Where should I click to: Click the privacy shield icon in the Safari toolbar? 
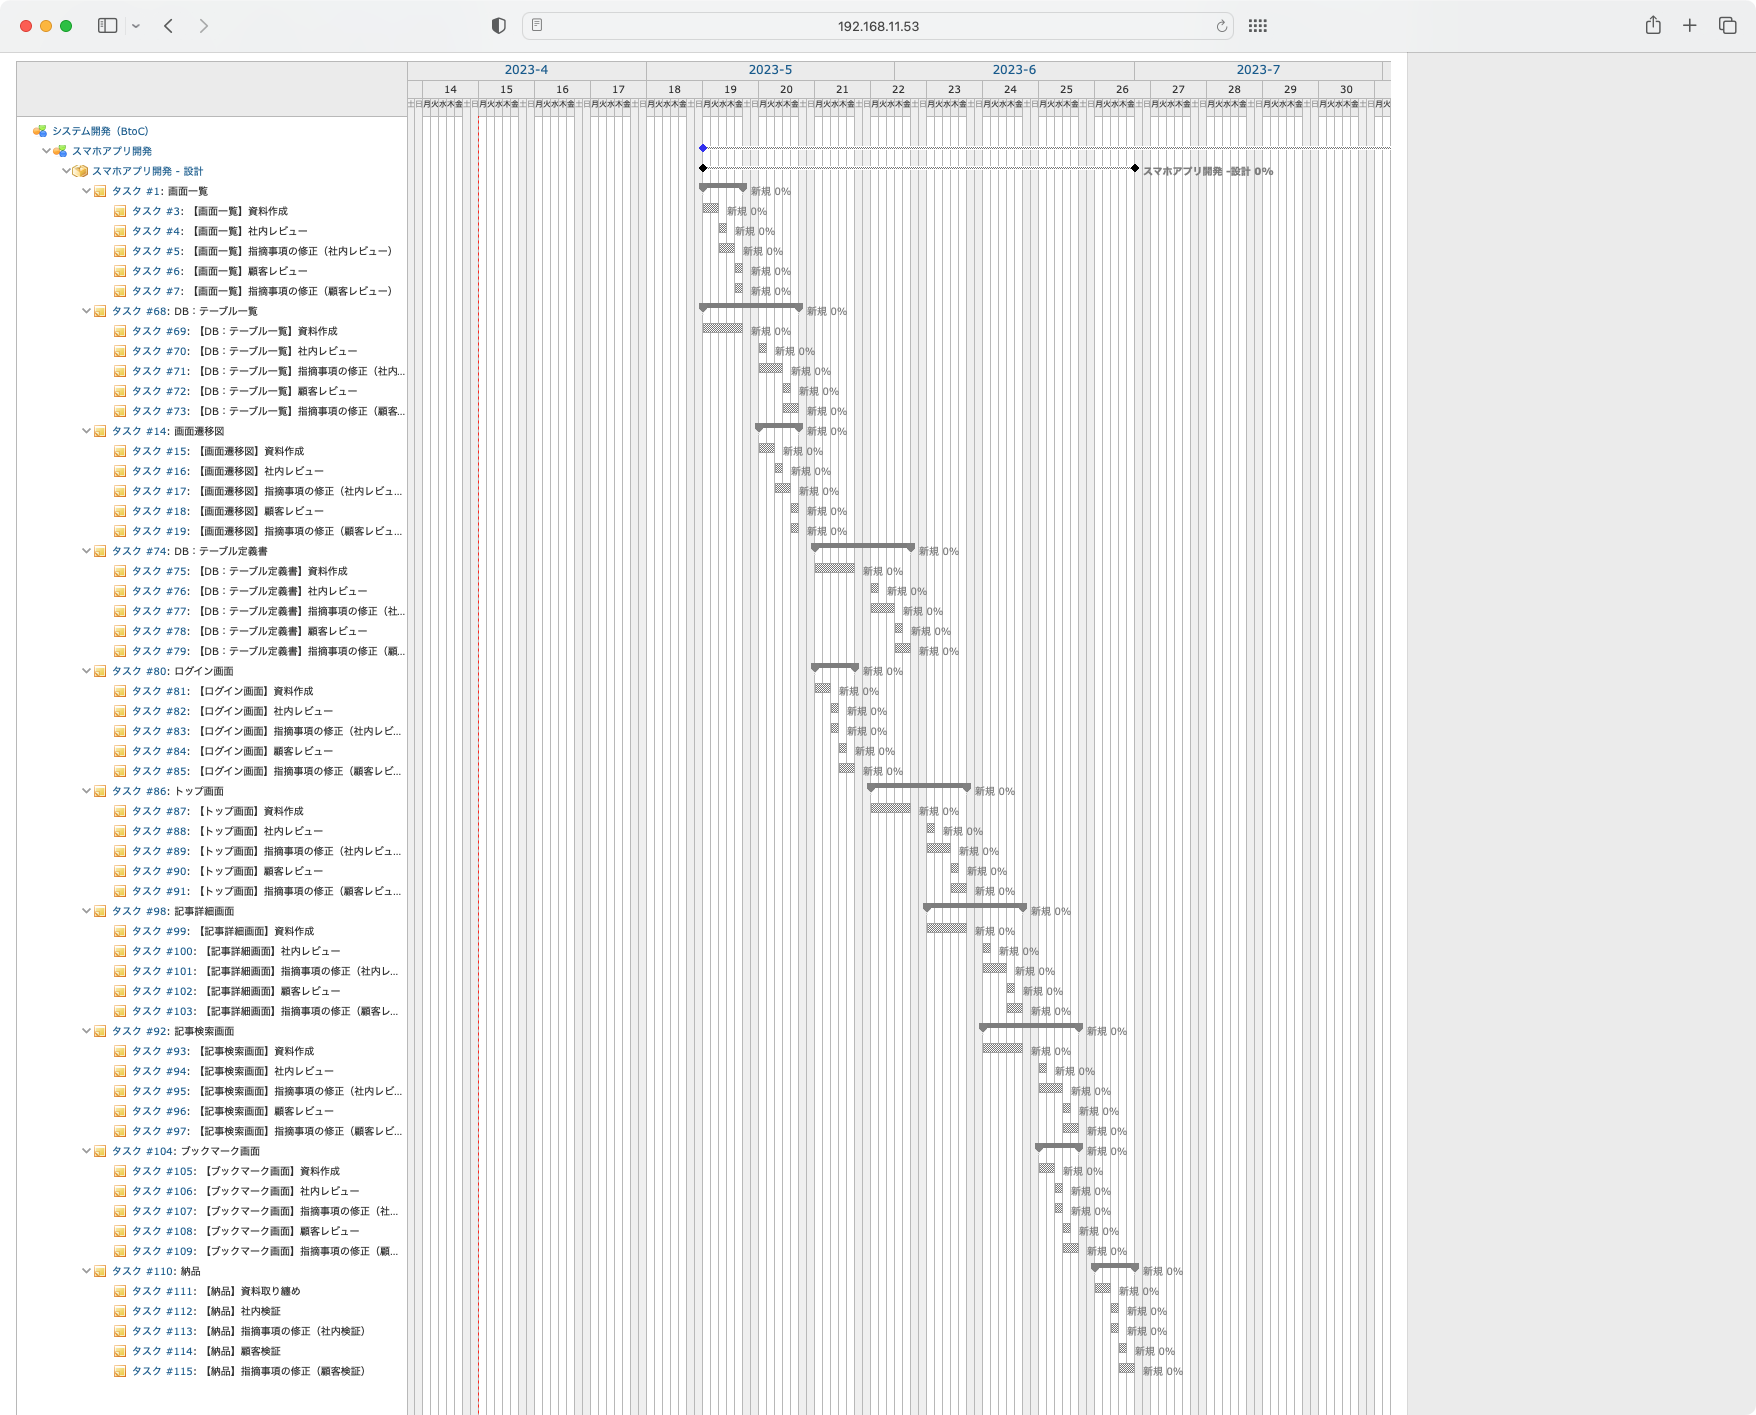[497, 26]
